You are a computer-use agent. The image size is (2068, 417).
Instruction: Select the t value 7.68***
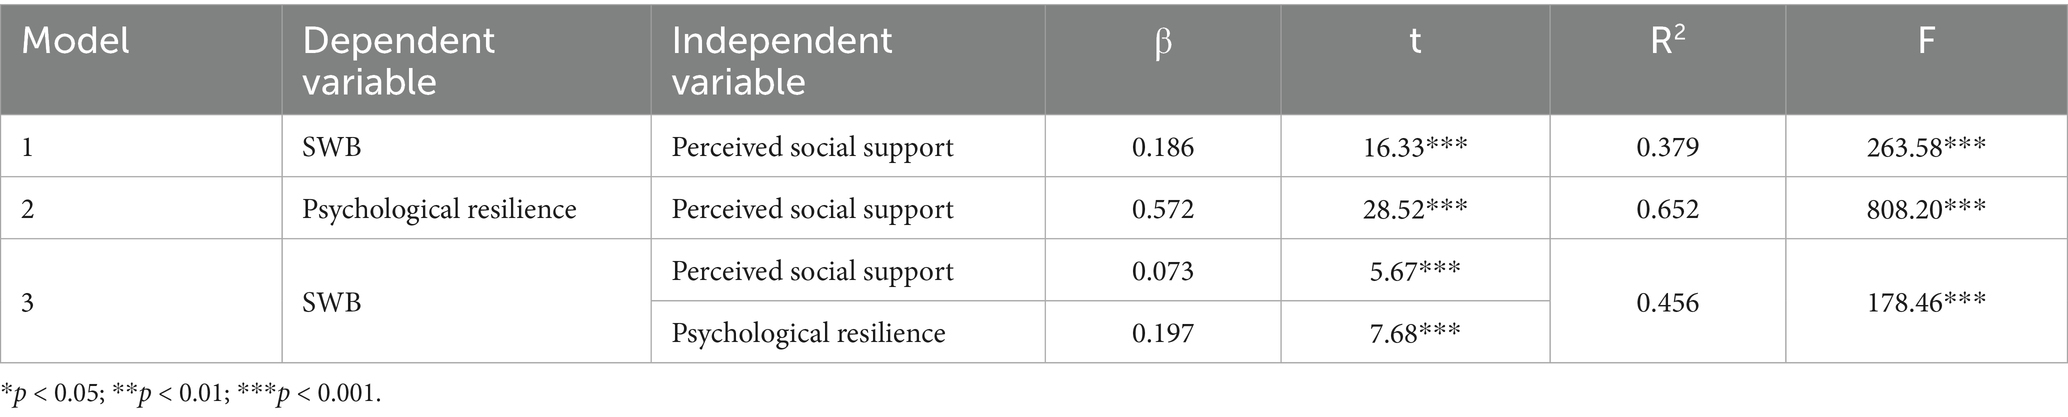1414,333
